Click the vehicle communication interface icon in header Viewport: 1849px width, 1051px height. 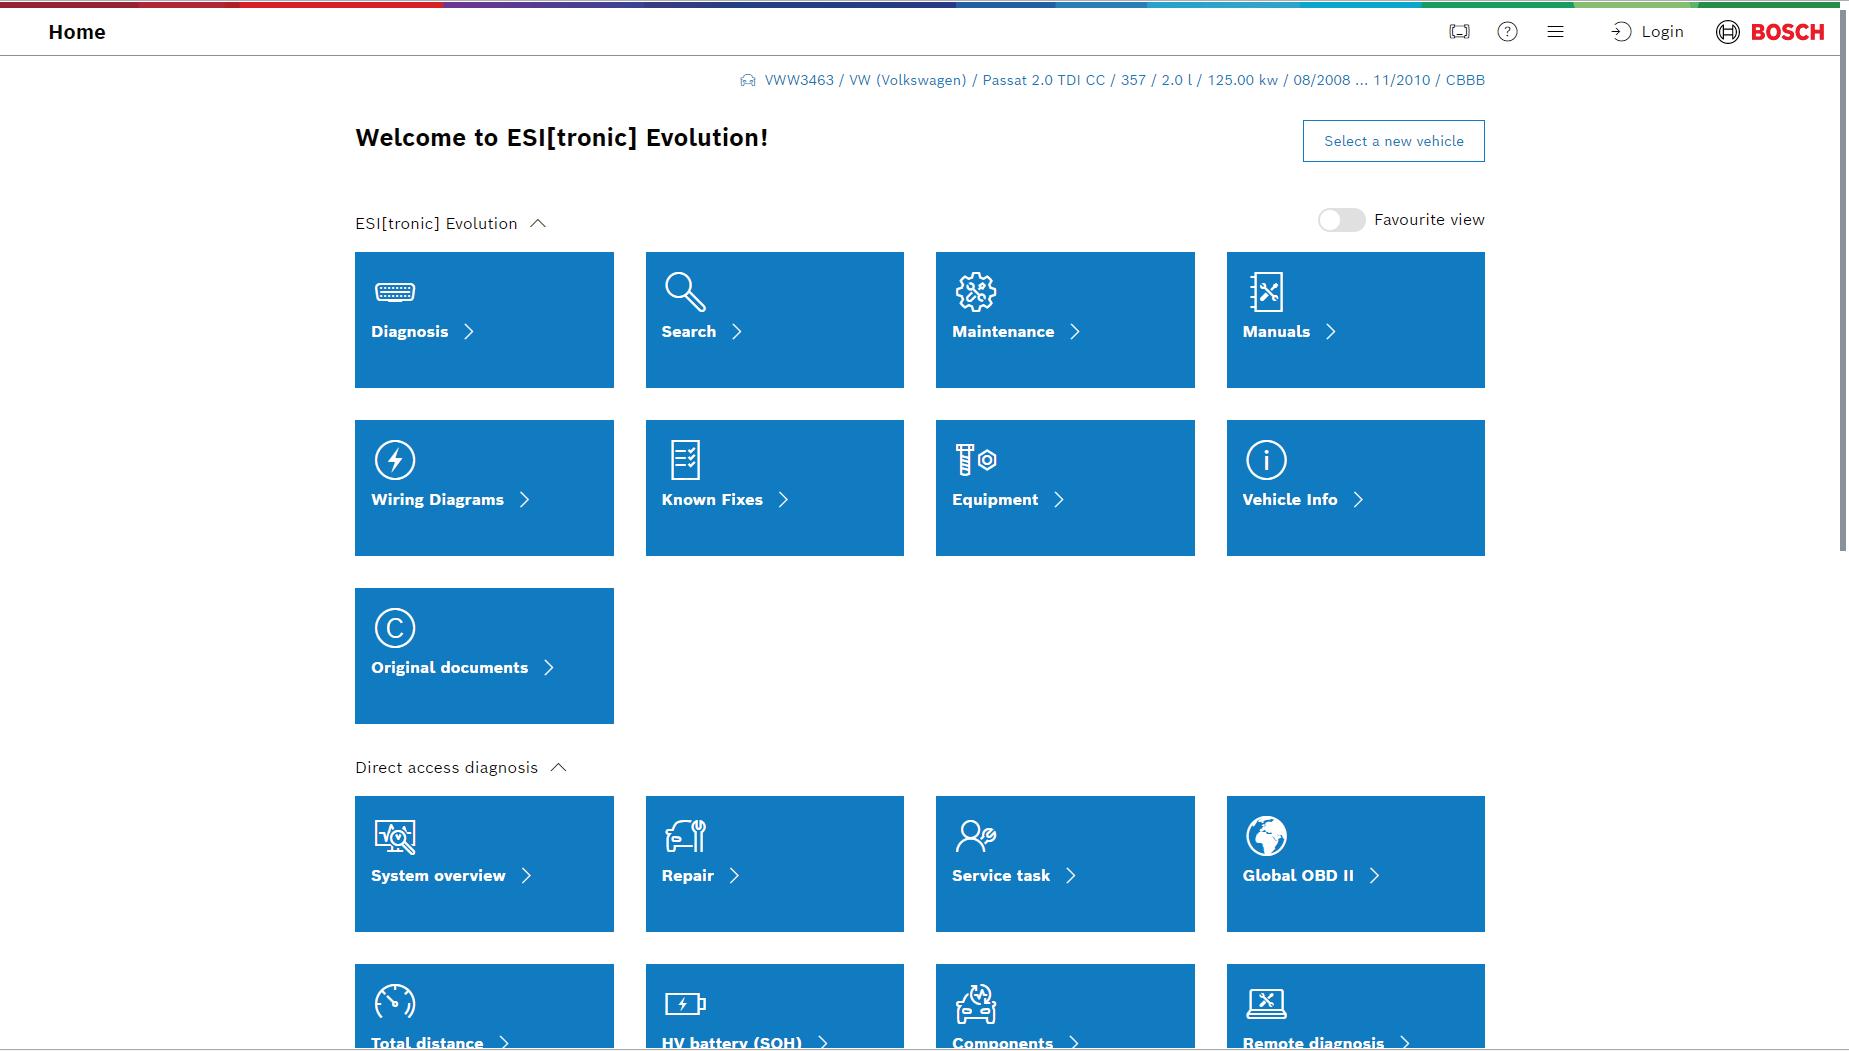pos(1460,32)
